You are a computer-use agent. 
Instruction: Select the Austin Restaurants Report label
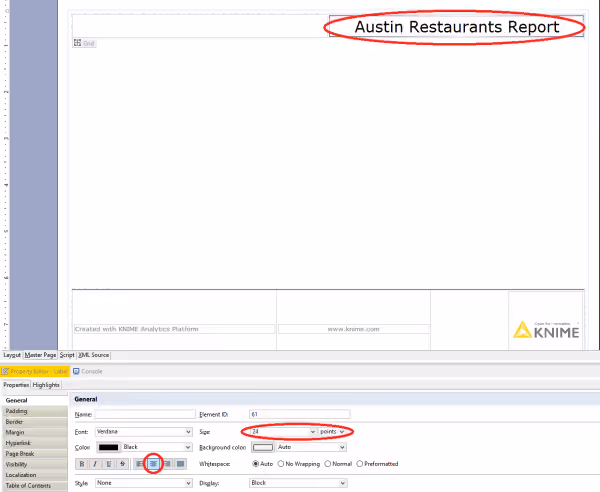tap(457, 26)
